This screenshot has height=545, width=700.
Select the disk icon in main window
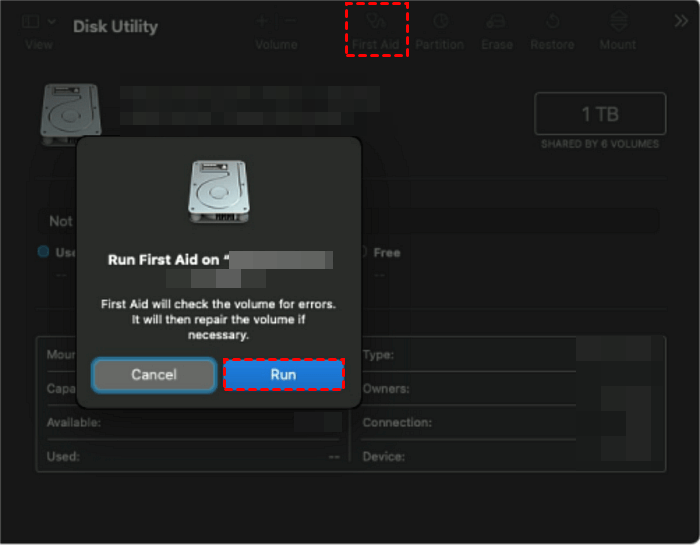click(70, 114)
